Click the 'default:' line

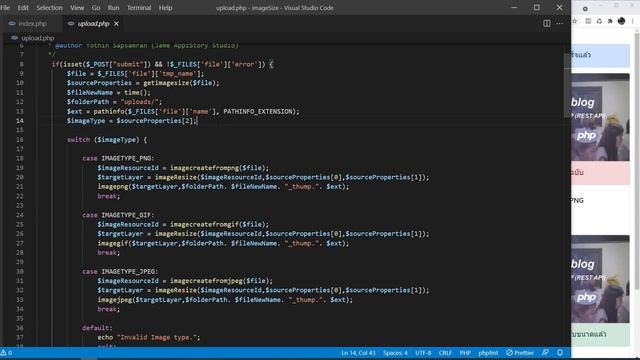point(97,328)
